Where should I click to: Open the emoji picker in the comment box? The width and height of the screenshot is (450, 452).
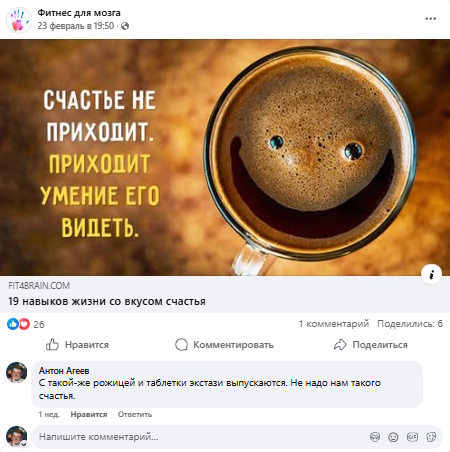(x=393, y=437)
